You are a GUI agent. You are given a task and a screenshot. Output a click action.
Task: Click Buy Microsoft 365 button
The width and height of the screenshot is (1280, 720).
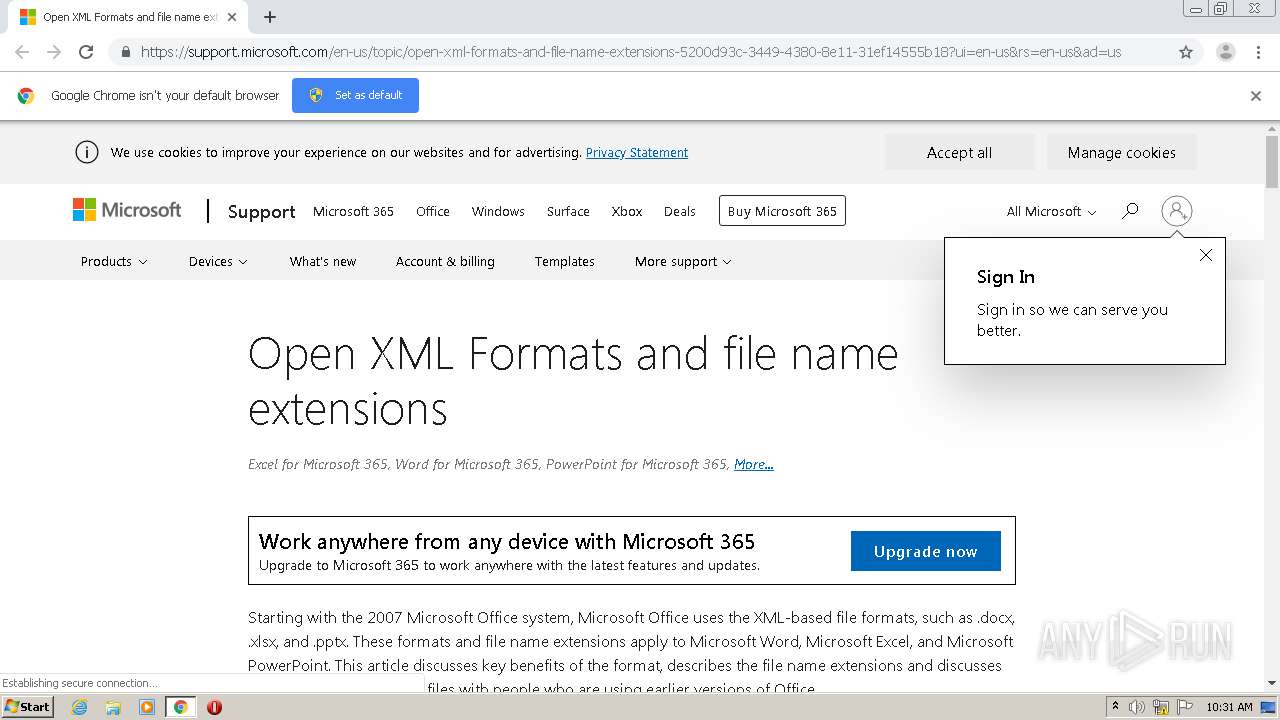782,211
